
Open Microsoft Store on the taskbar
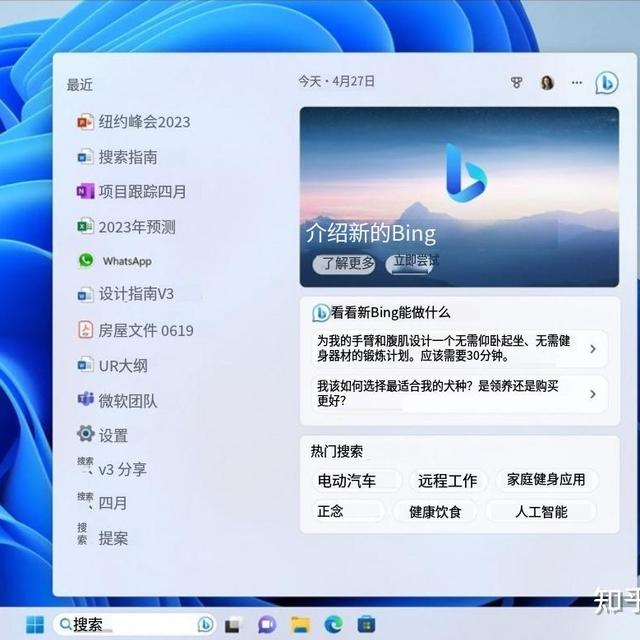pos(366,624)
